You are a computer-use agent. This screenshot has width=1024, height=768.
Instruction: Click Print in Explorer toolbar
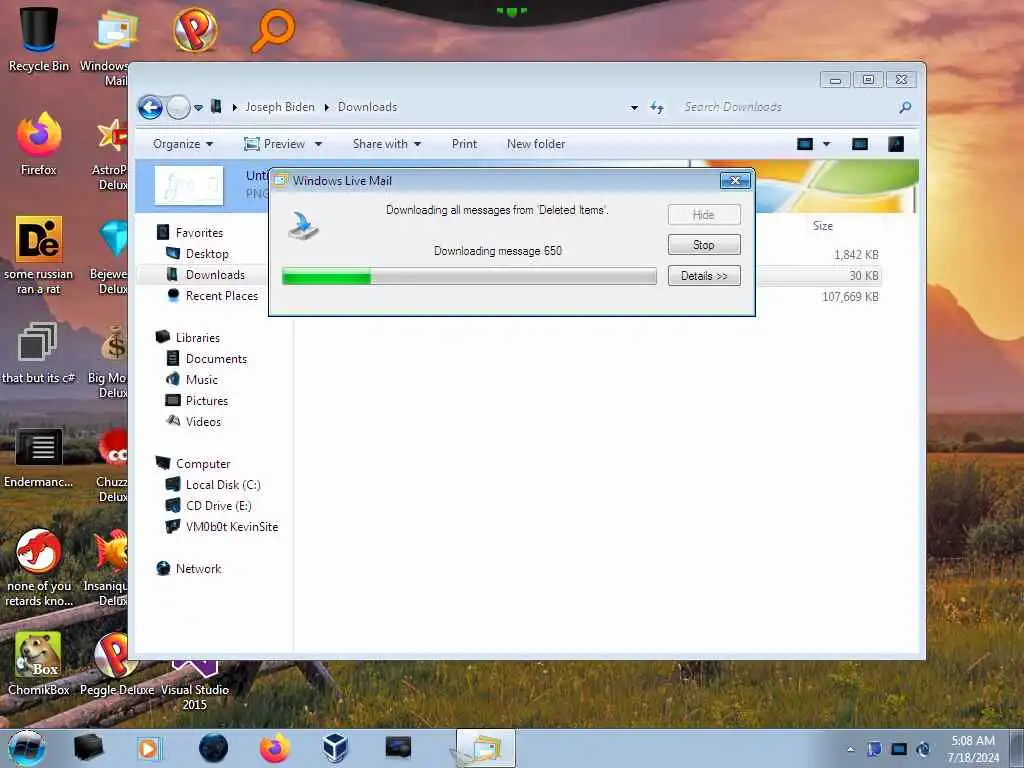[464, 144]
